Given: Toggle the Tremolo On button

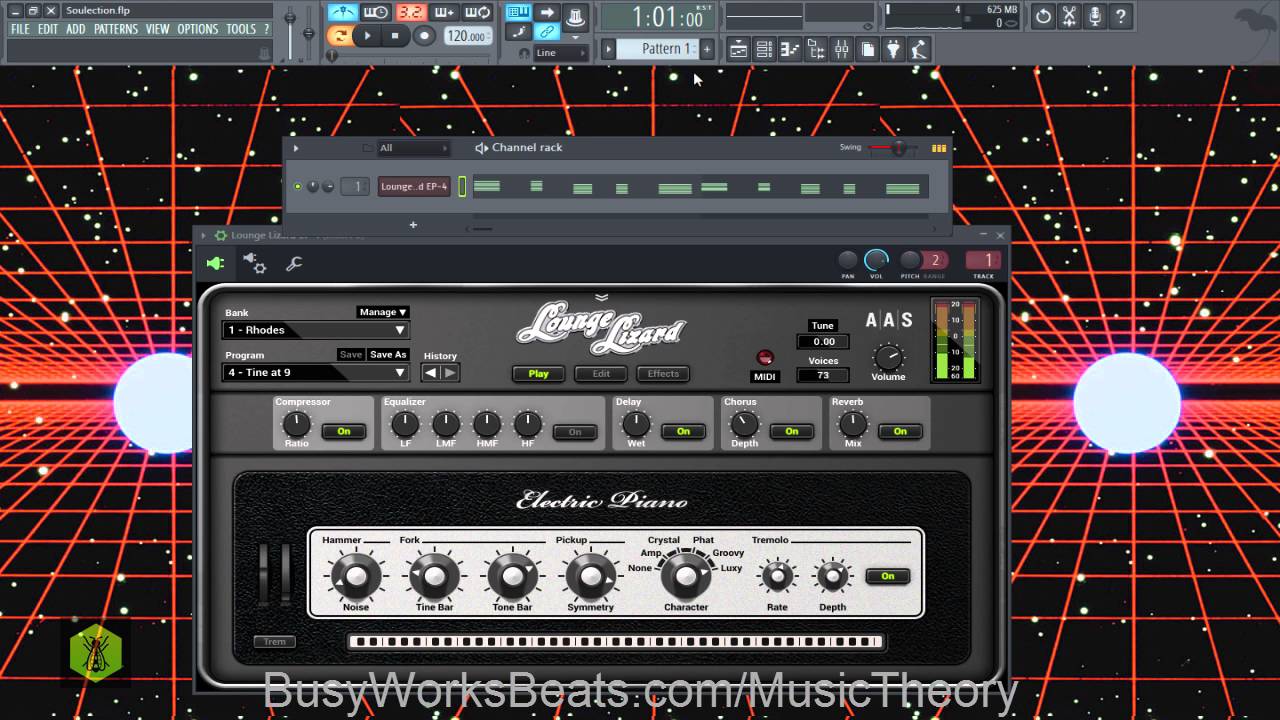Looking at the screenshot, I should [888, 576].
